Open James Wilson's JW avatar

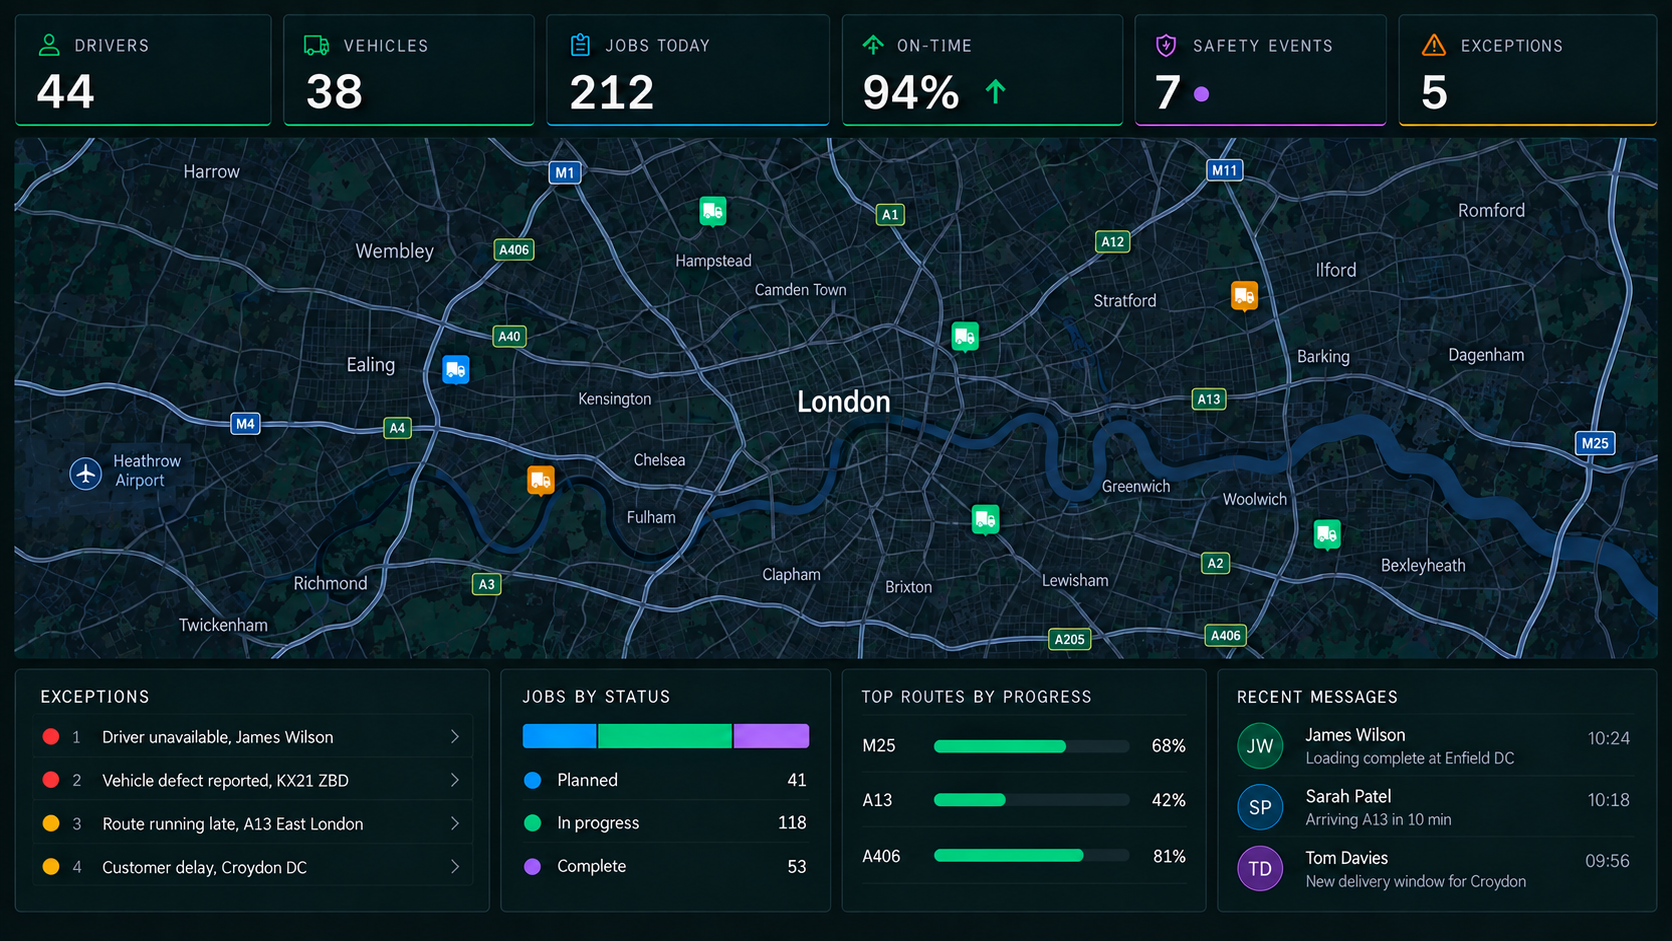click(1260, 746)
